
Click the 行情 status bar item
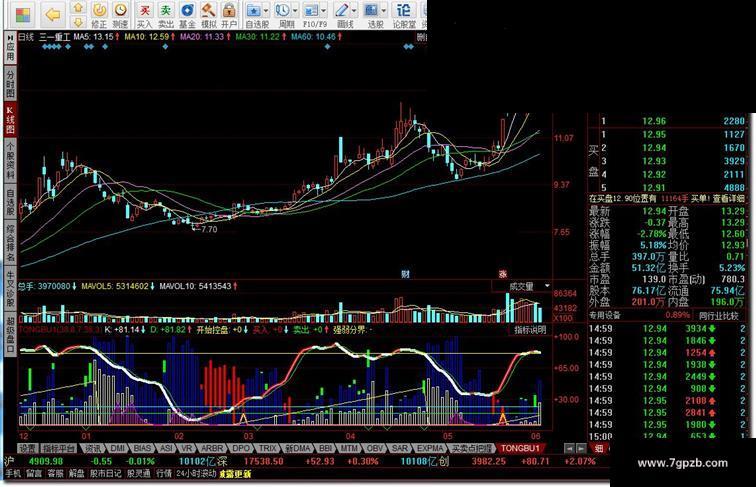tap(164, 473)
